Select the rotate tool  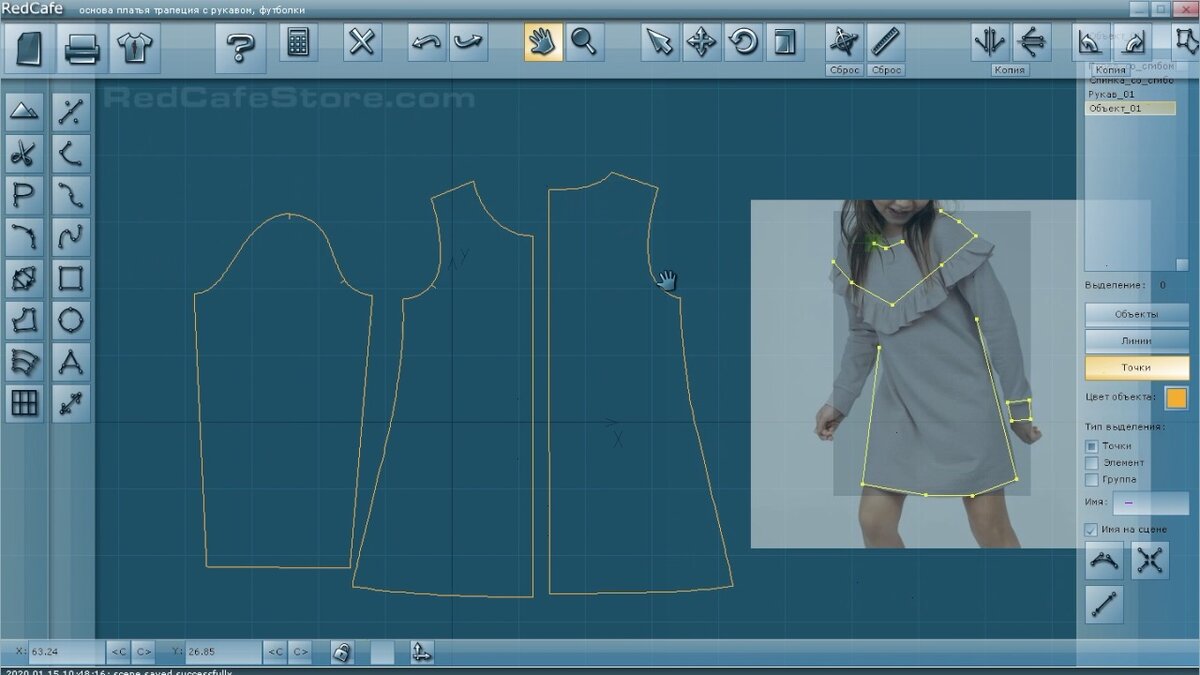click(x=742, y=43)
